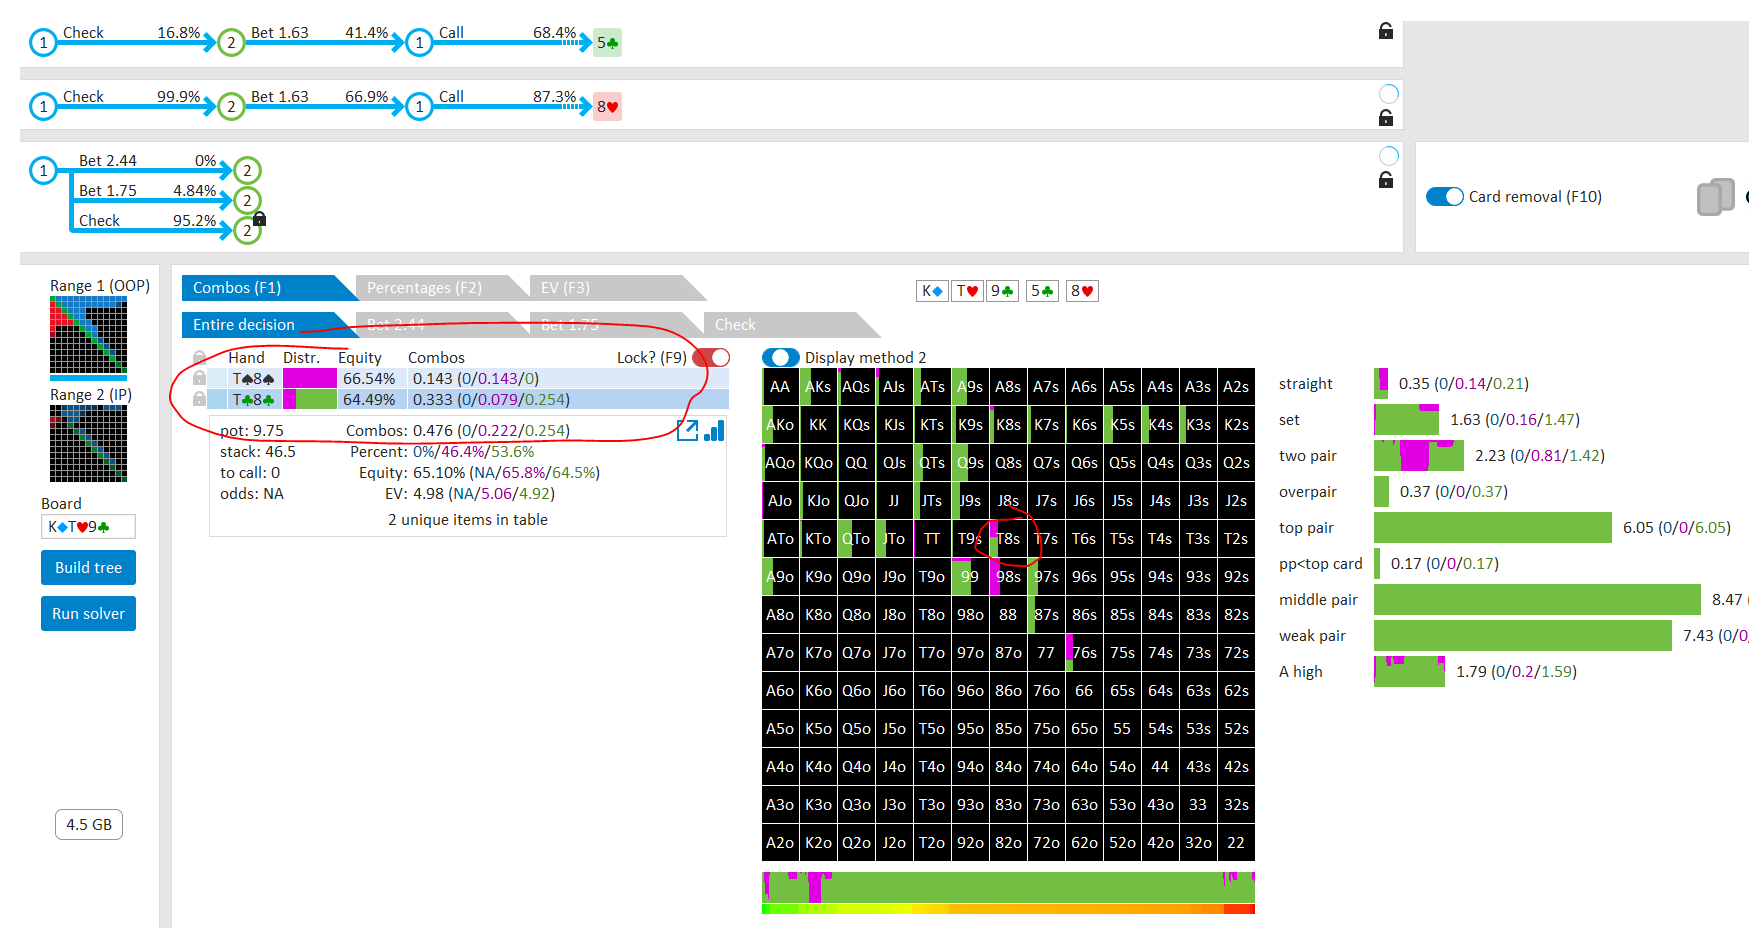Select the 98s cell in hand matrix
1749x928 pixels.
pyautogui.click(x=1008, y=577)
